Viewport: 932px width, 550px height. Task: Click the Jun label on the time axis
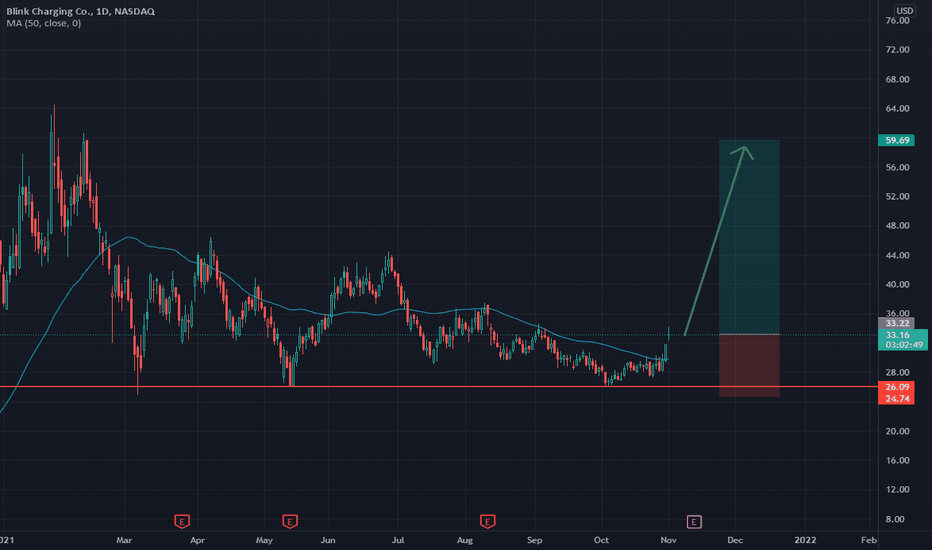point(328,540)
